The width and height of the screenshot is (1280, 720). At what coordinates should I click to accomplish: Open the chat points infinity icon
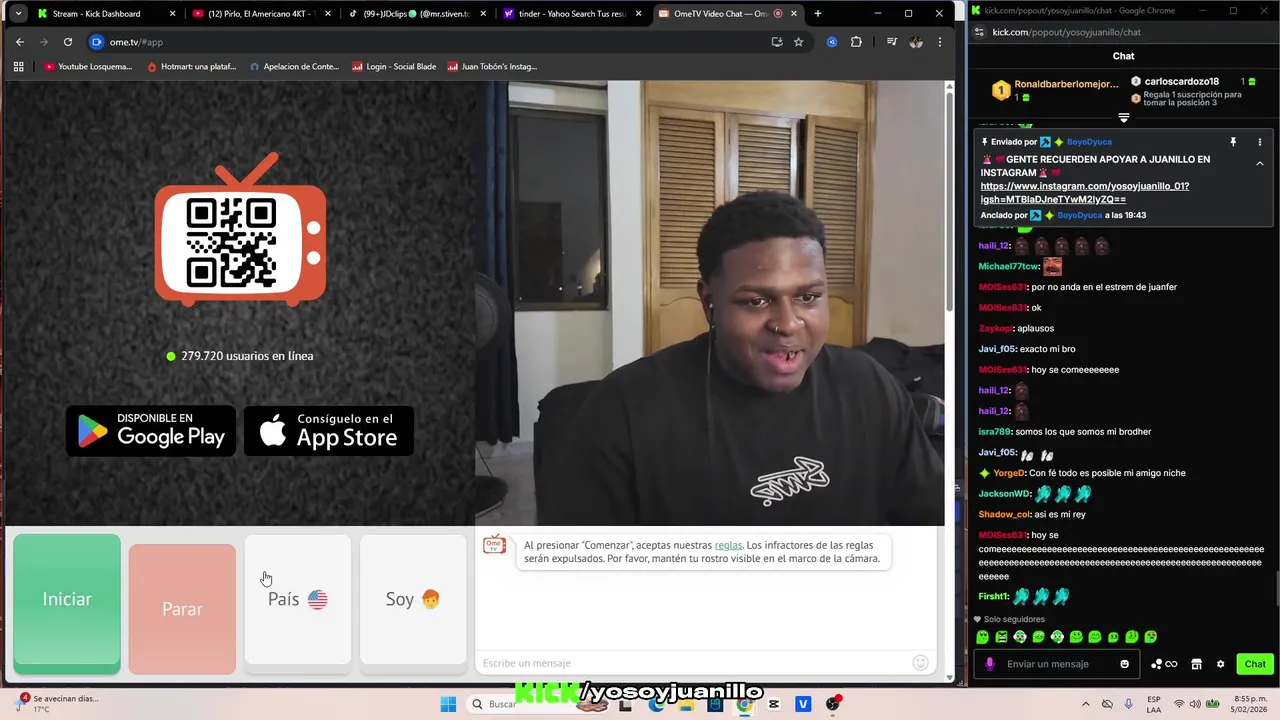(1165, 664)
